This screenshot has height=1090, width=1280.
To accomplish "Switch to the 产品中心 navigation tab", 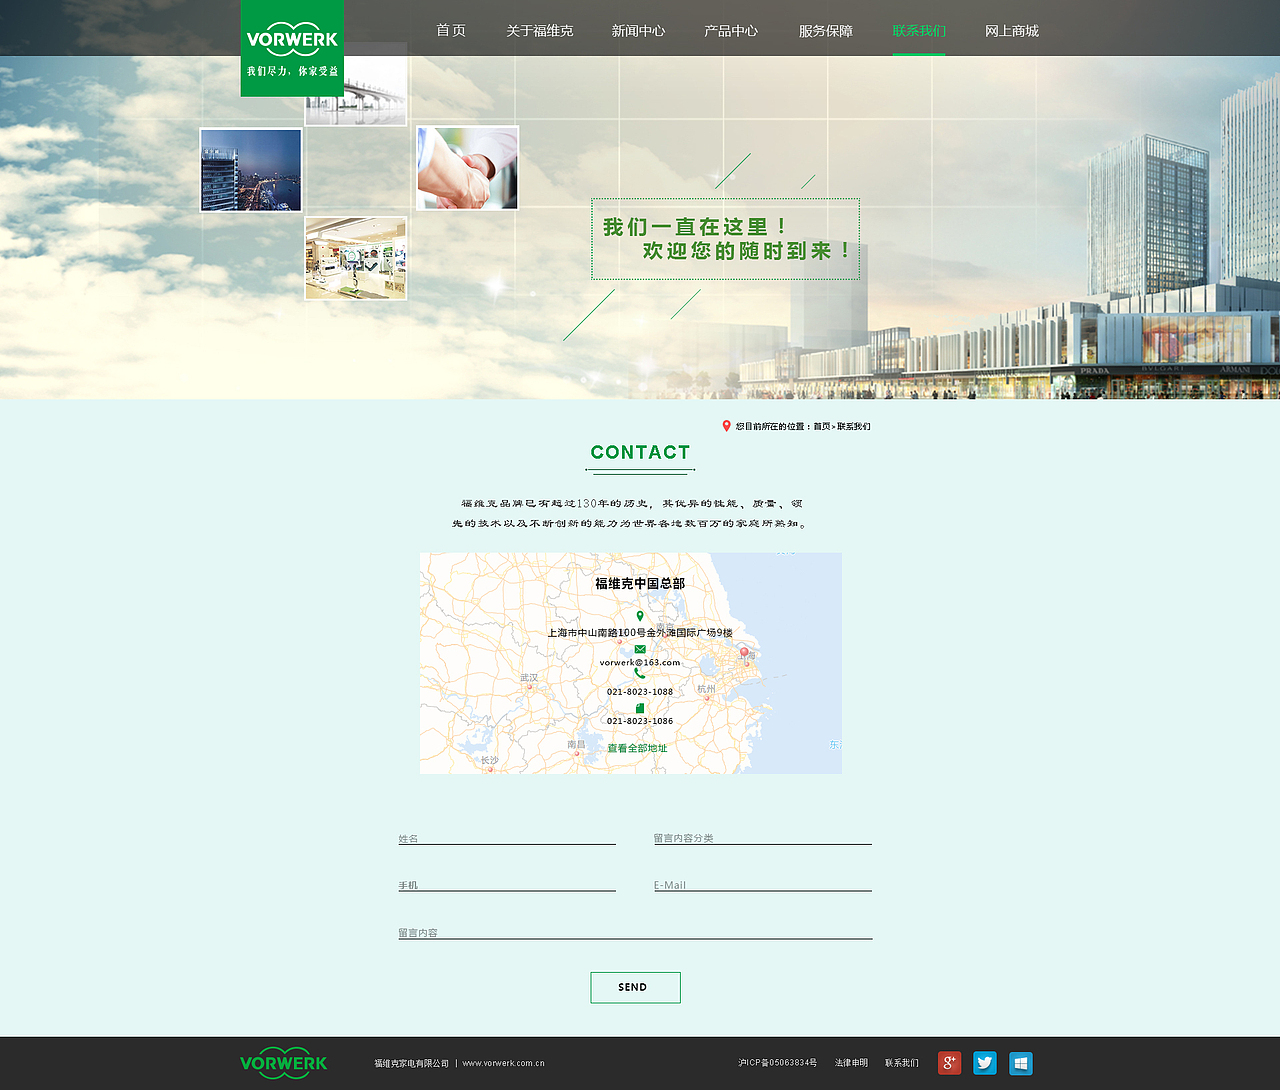I will (730, 30).
